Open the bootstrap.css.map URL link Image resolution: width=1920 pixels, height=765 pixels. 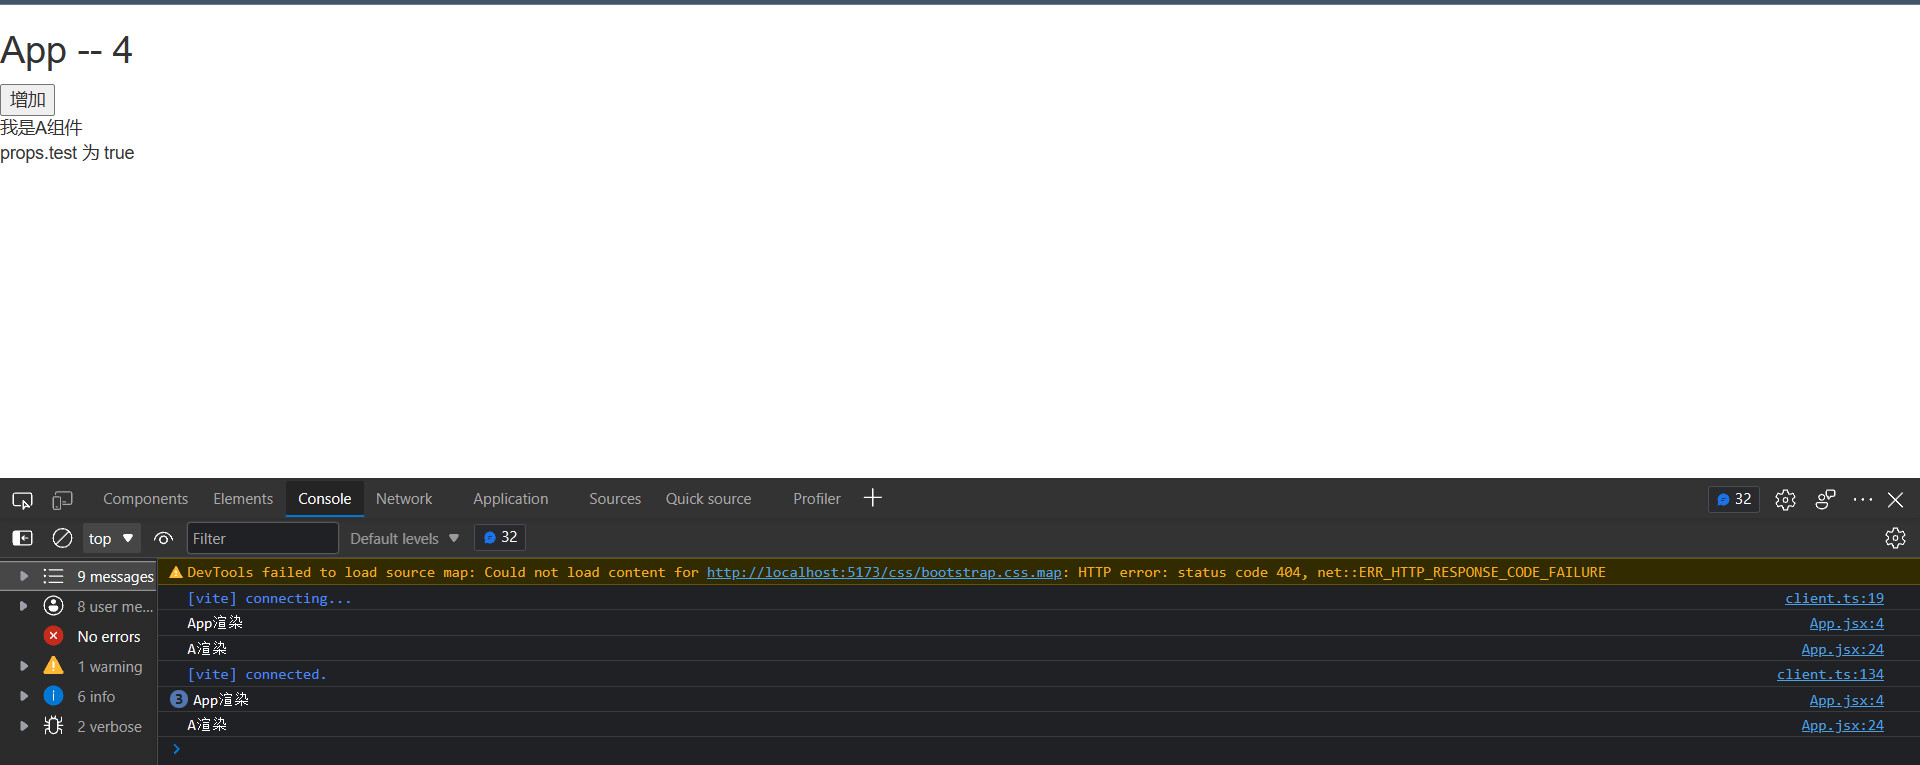coord(883,572)
